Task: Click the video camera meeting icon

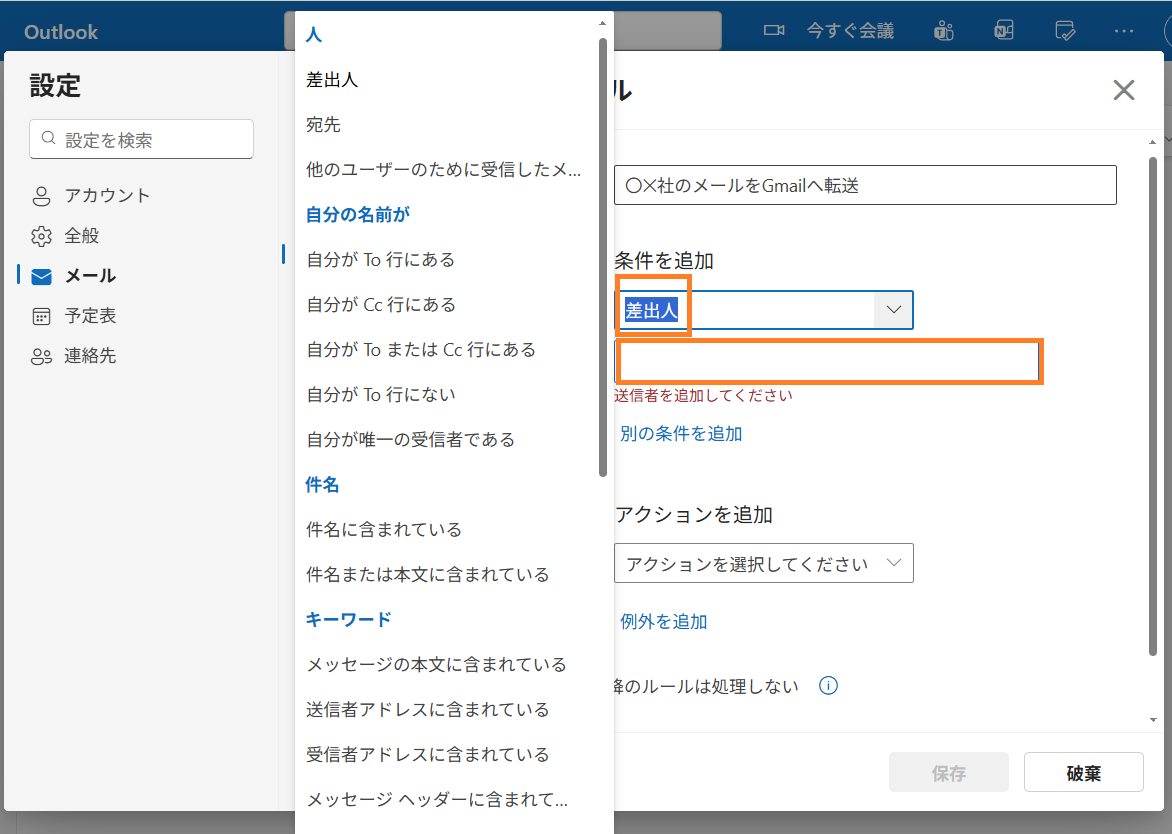Action: click(773, 31)
